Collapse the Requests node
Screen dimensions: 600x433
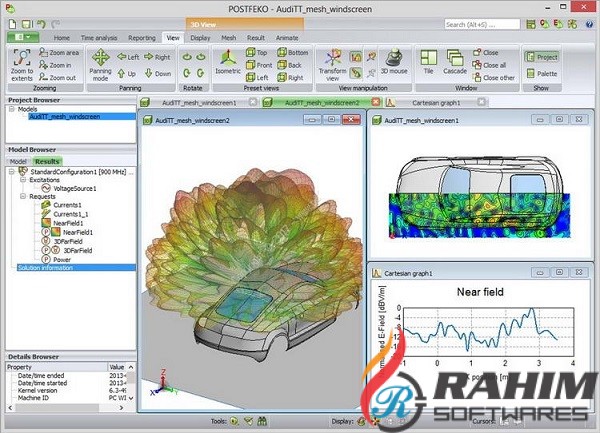click(23, 196)
